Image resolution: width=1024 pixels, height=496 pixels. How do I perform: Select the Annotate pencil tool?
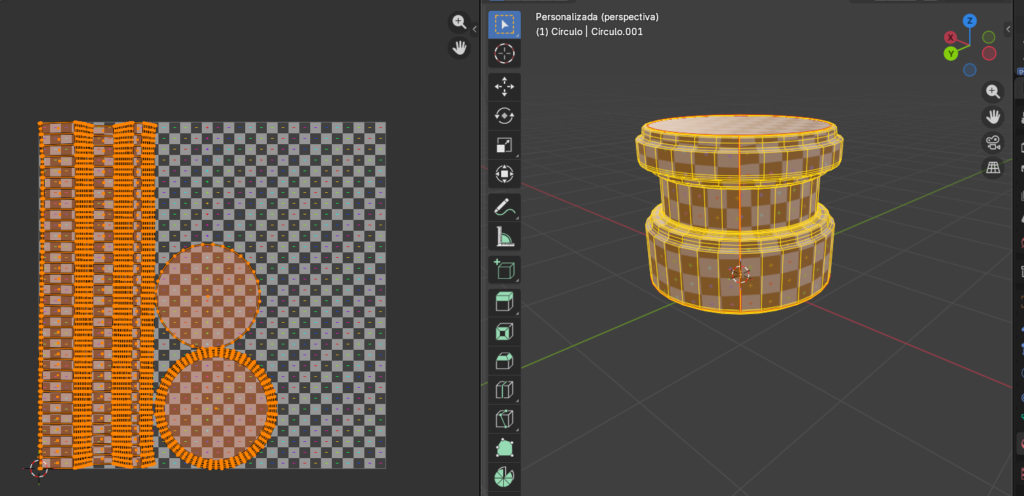click(504, 208)
